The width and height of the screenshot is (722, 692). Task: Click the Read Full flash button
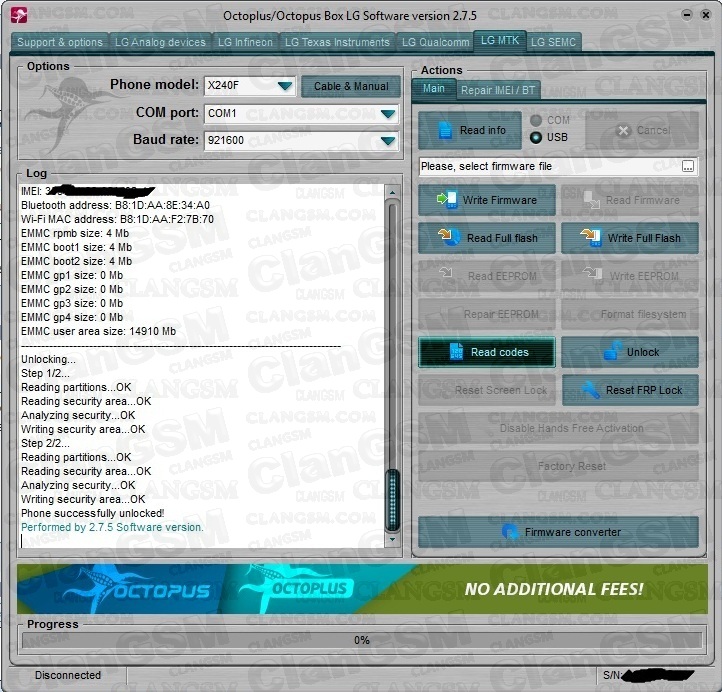(487, 238)
